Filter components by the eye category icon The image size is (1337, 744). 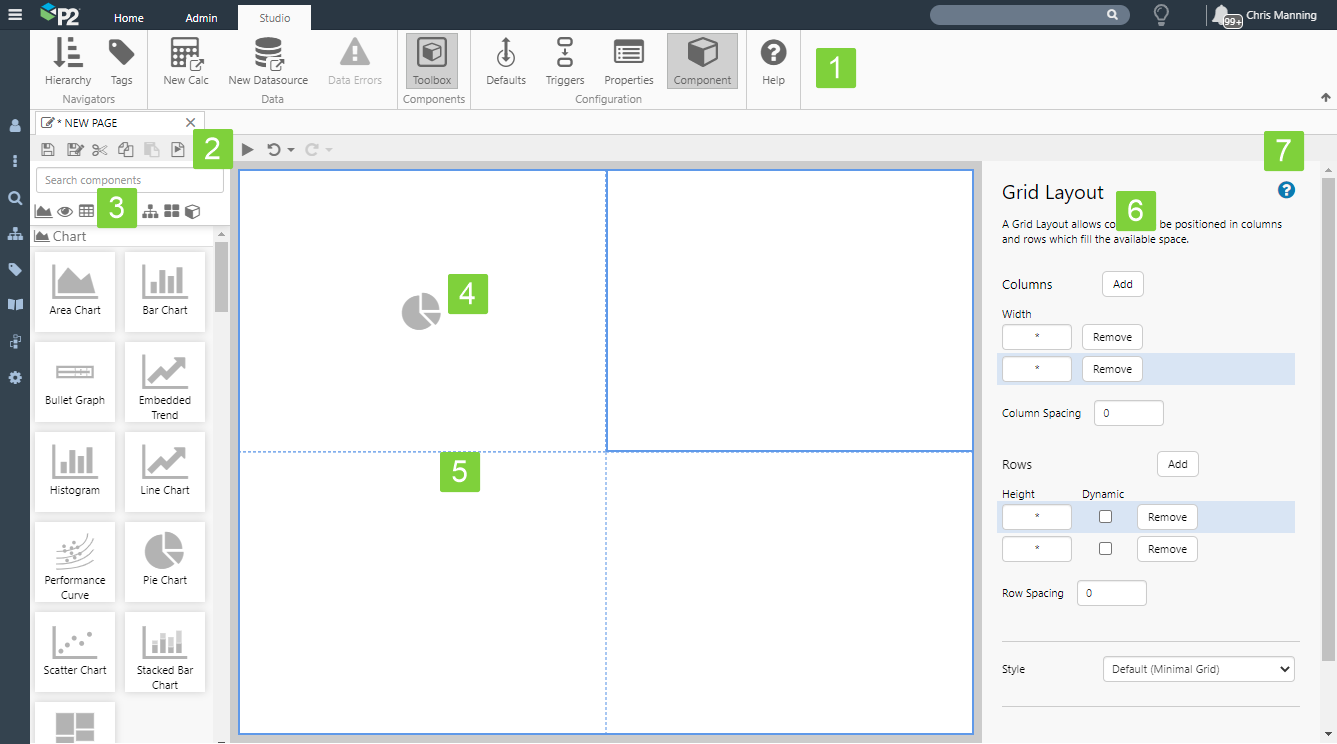(x=65, y=211)
